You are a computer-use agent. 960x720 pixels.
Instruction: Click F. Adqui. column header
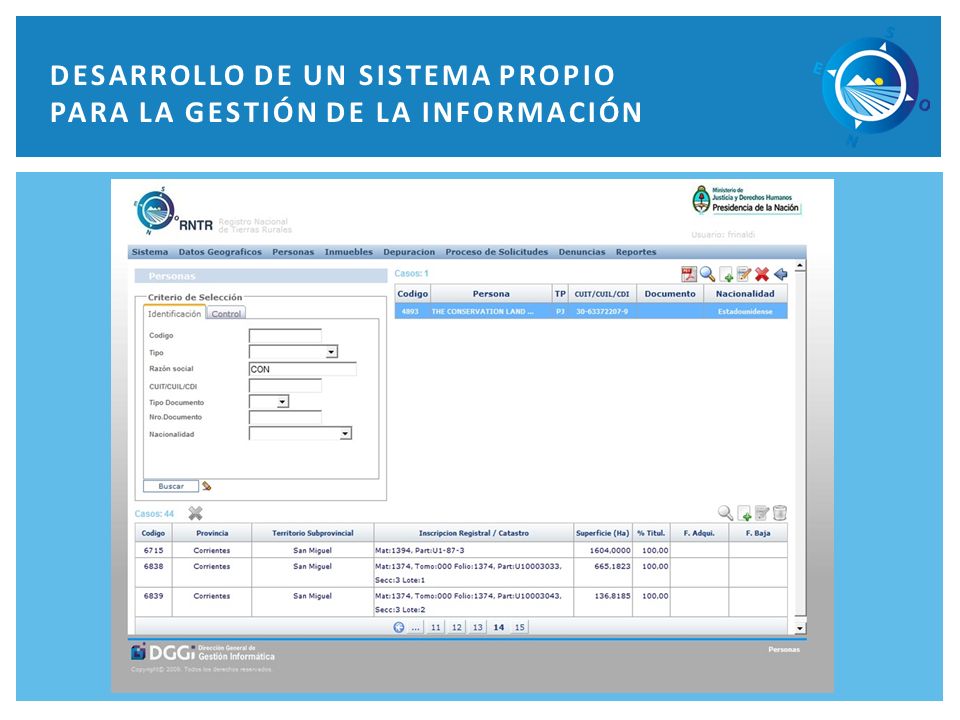[x=699, y=533]
